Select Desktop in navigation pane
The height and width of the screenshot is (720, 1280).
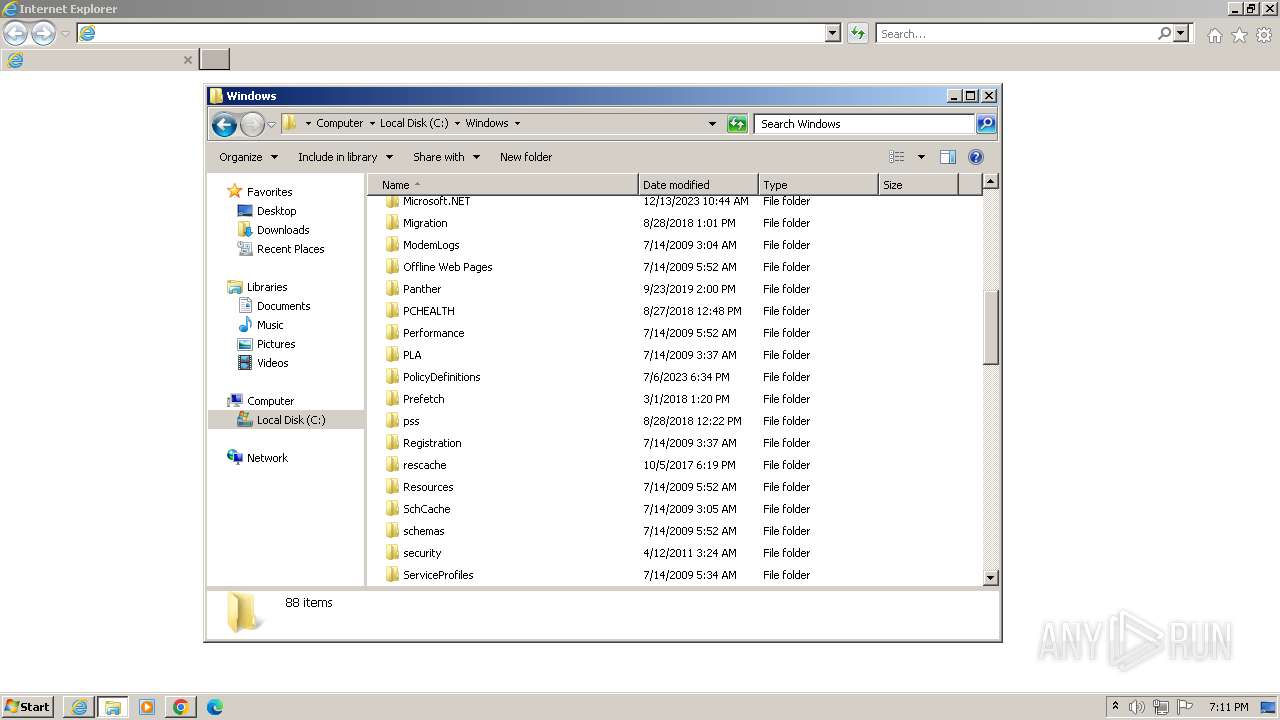tap(276, 211)
